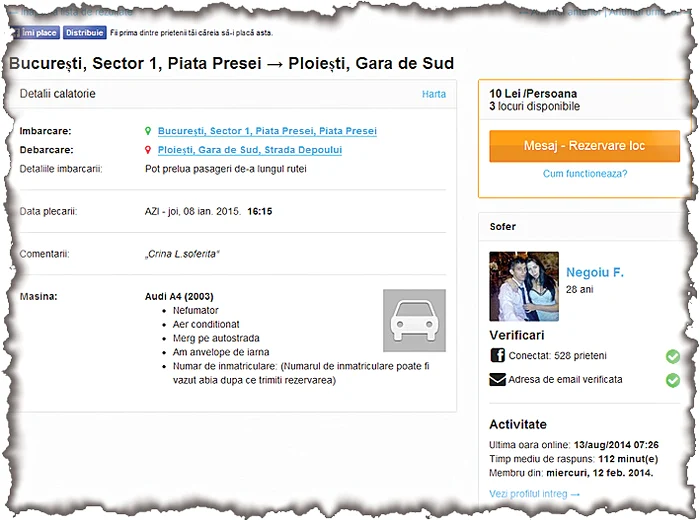Click the 'Sofer' section header
The image size is (700, 520).
click(x=503, y=226)
